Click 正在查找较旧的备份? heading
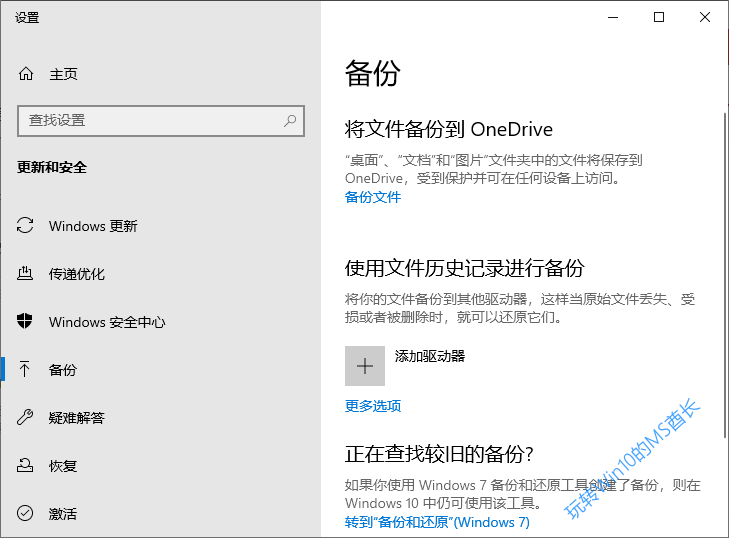Viewport: 729px width, 538px height. [x=439, y=454]
